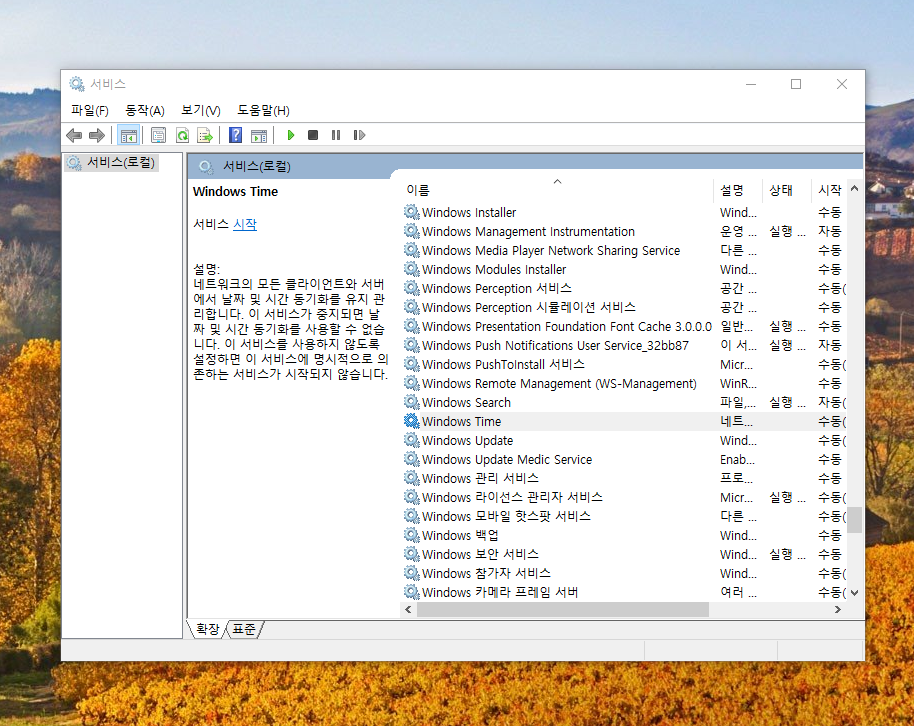The width and height of the screenshot is (914, 726).
Task: Click the 시작 link to start service
Action: pyautogui.click(x=245, y=224)
